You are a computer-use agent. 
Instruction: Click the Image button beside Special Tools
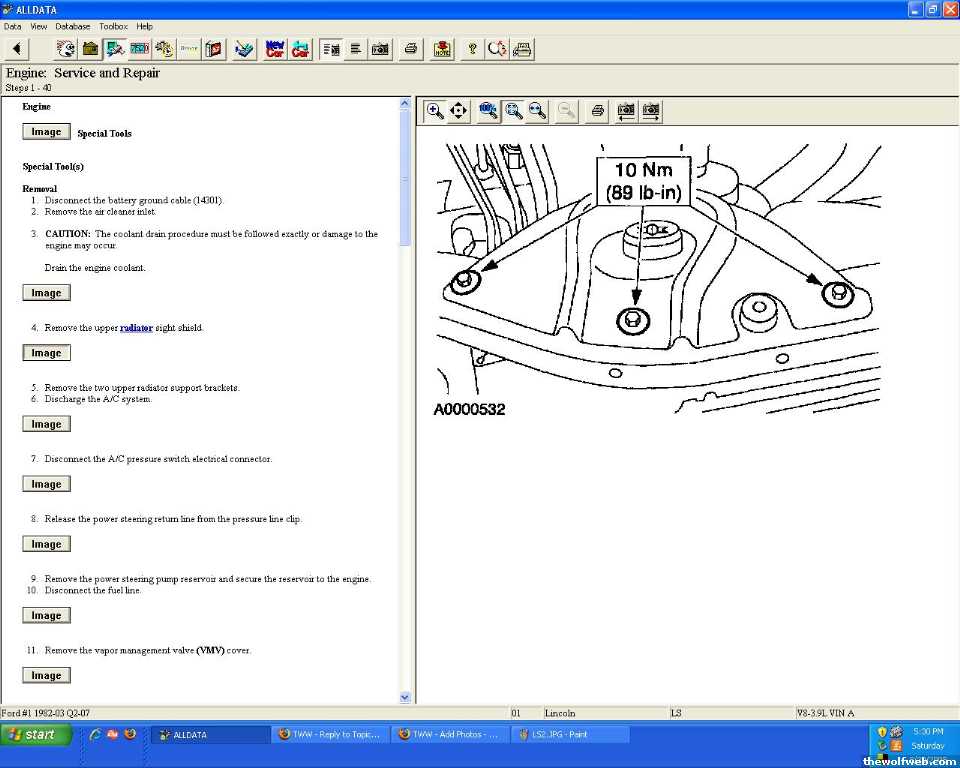point(46,132)
